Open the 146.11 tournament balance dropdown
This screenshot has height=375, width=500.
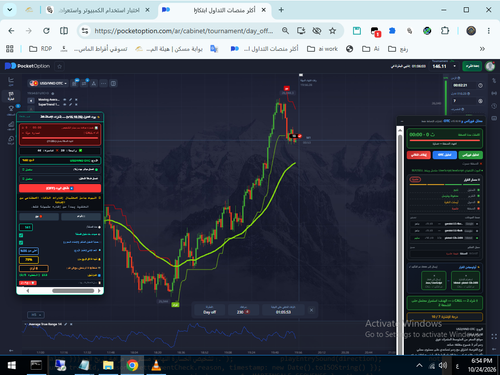[444, 66]
